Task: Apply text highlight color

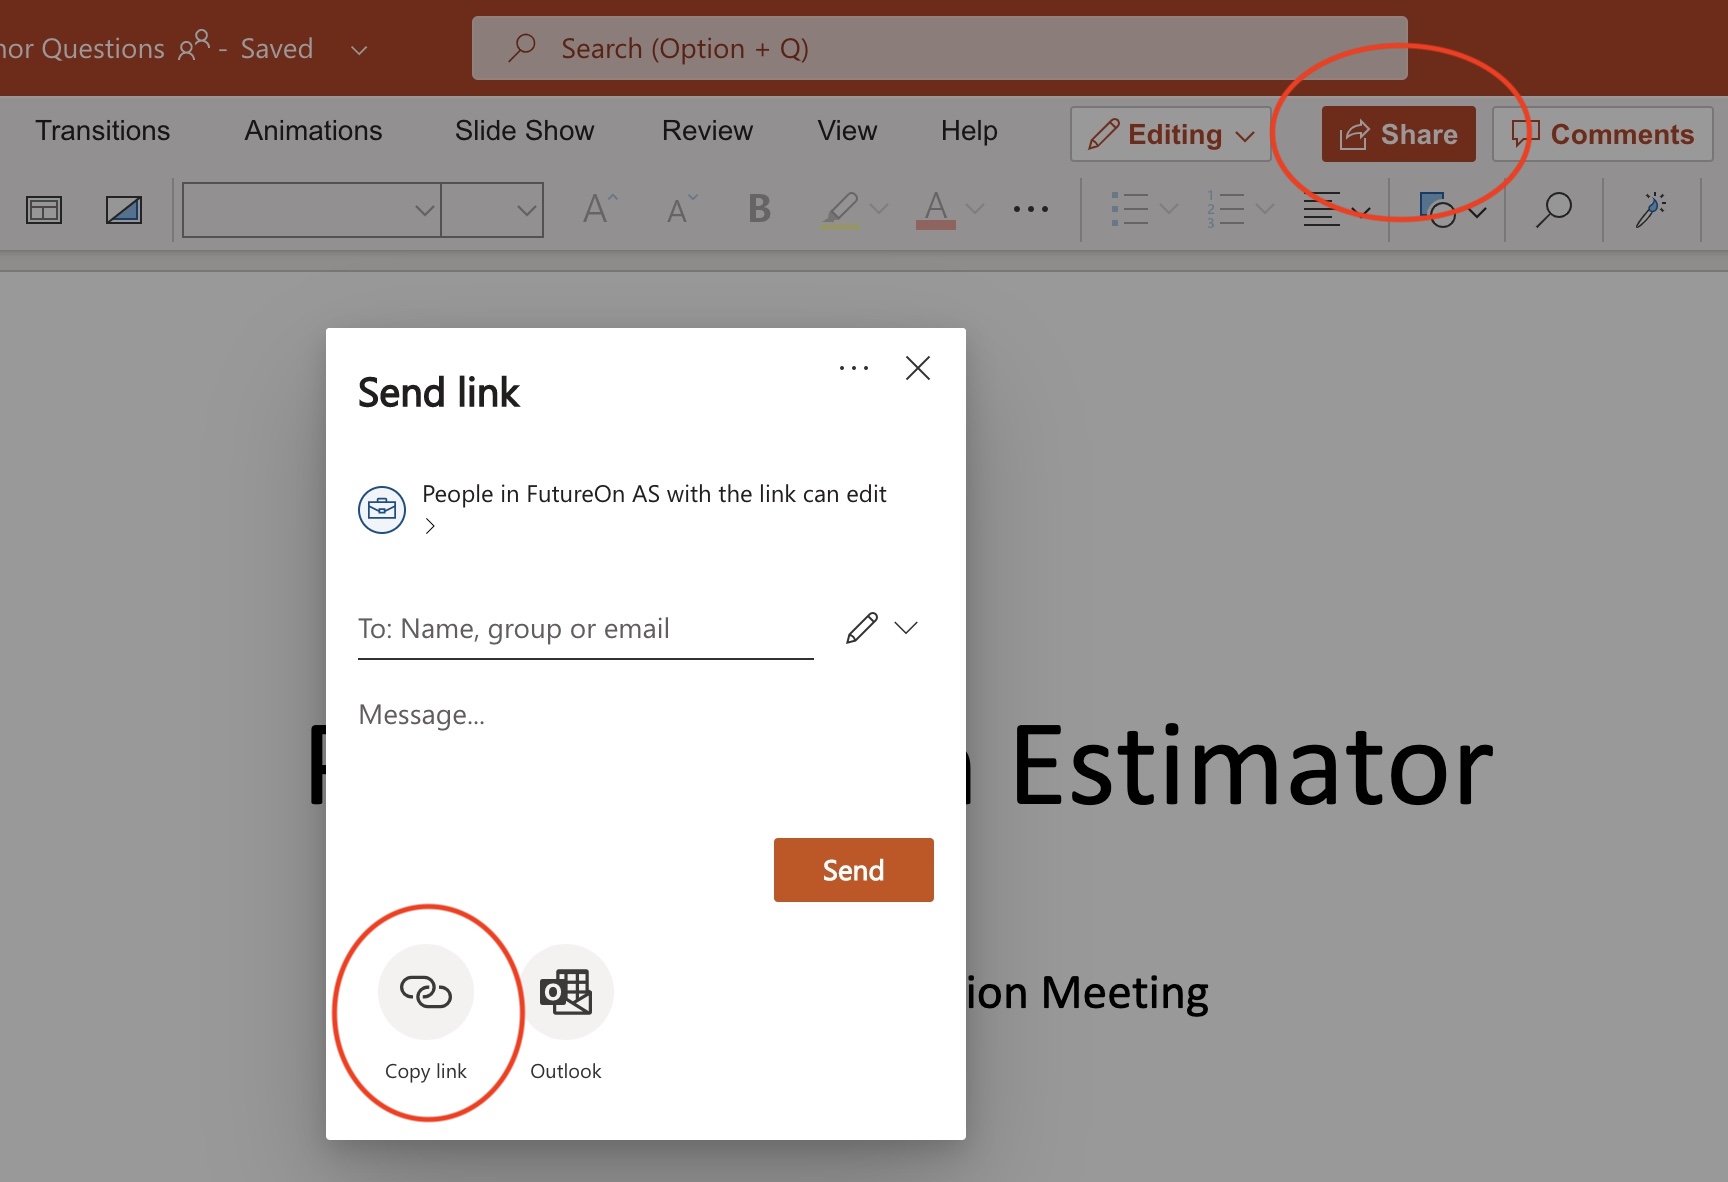Action: (x=840, y=209)
